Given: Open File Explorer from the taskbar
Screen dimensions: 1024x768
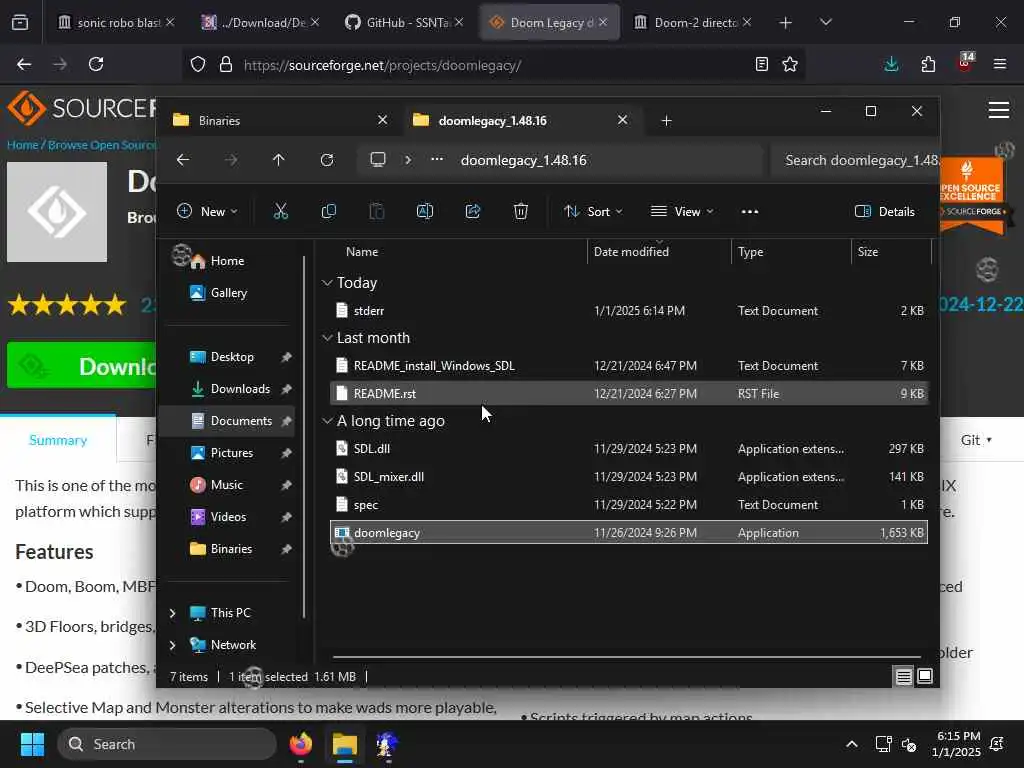Looking at the screenshot, I should tap(345, 744).
